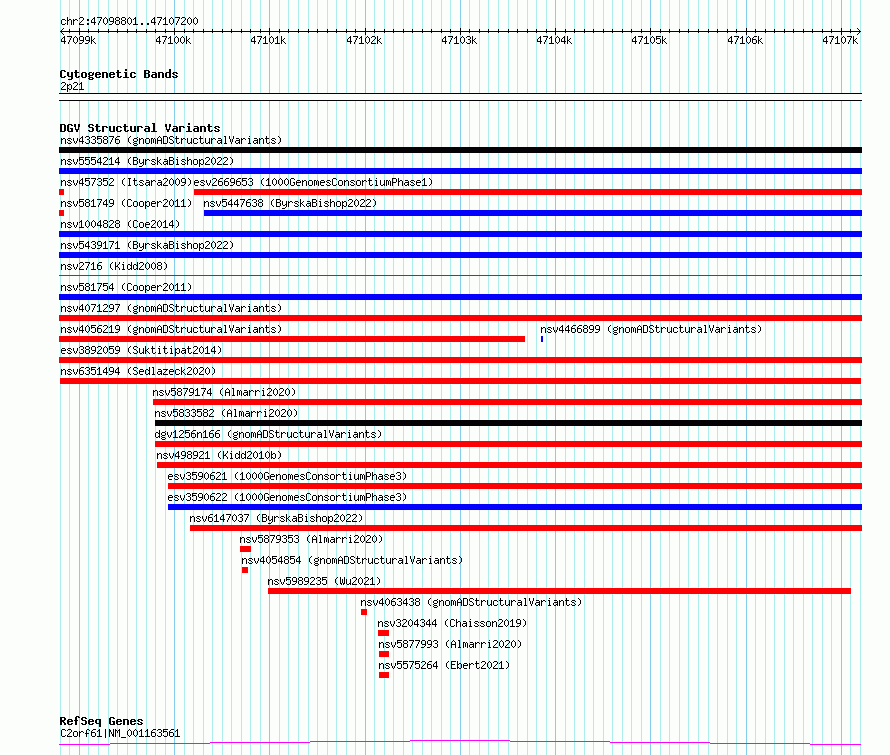Click the 47104k ruler tick label
The image size is (890, 755).
coord(554,40)
